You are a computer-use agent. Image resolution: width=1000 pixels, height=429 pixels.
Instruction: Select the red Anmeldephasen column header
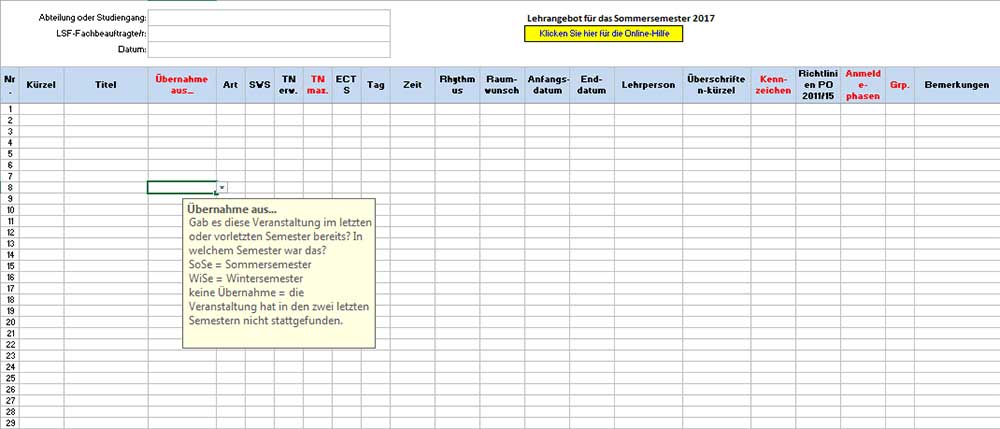click(863, 84)
